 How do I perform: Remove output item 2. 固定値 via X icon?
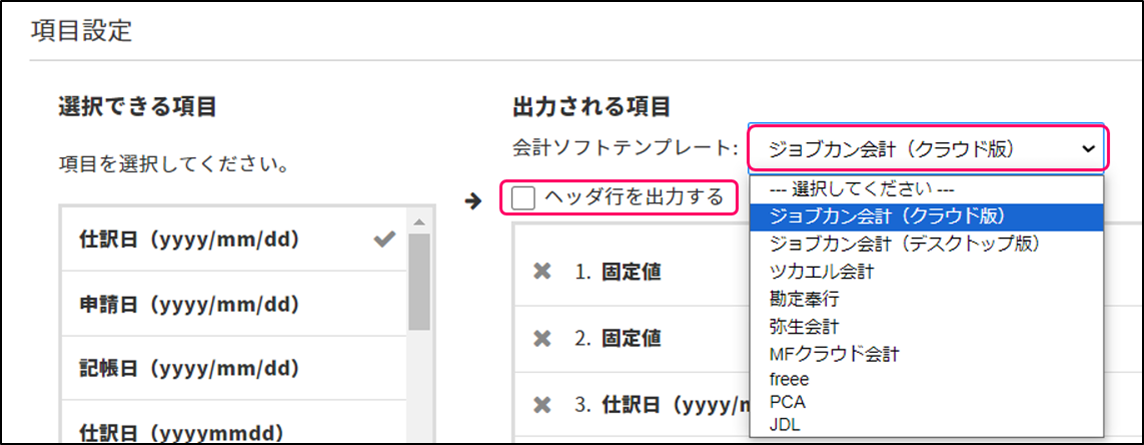coord(541,338)
